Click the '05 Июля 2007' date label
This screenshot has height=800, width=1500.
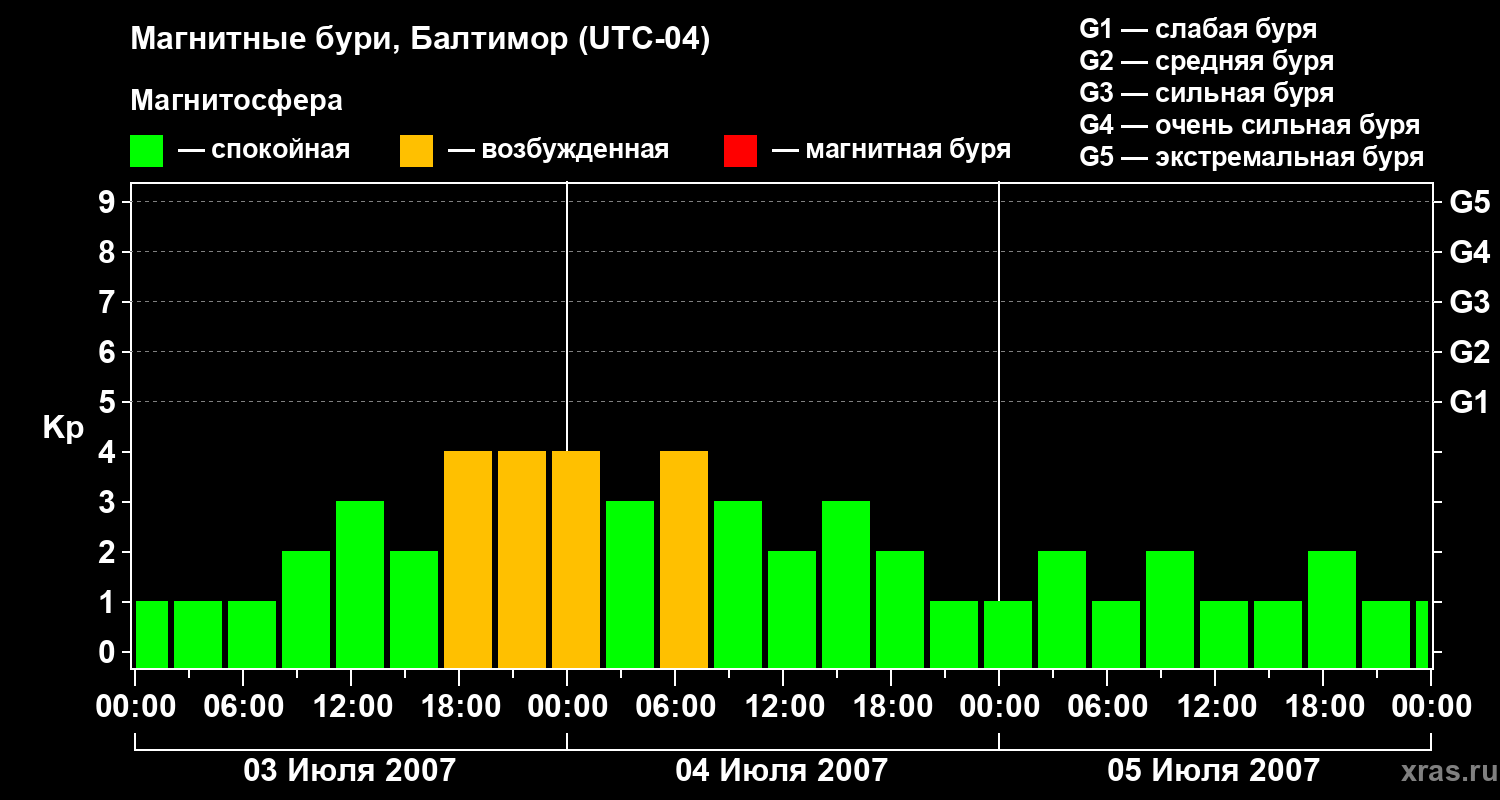pyautogui.click(x=1214, y=770)
